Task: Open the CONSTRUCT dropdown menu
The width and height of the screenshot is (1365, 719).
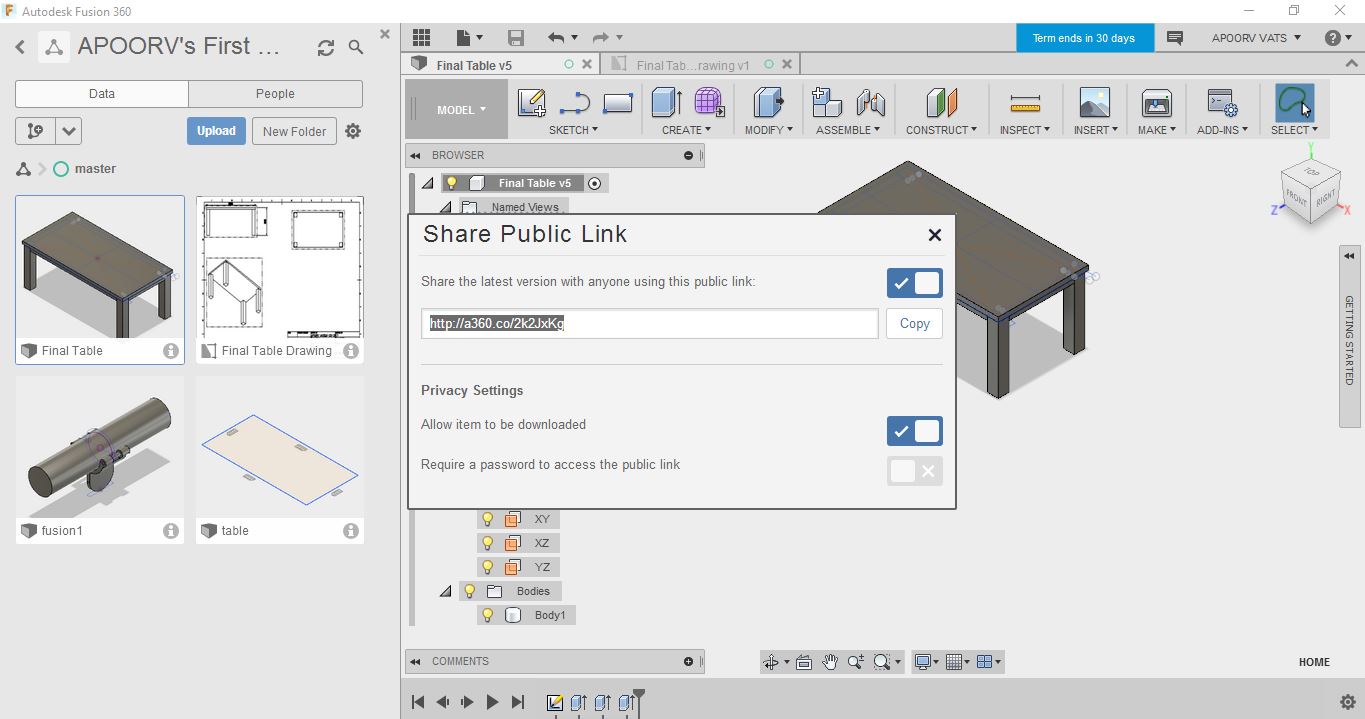Action: pyautogui.click(x=941, y=130)
